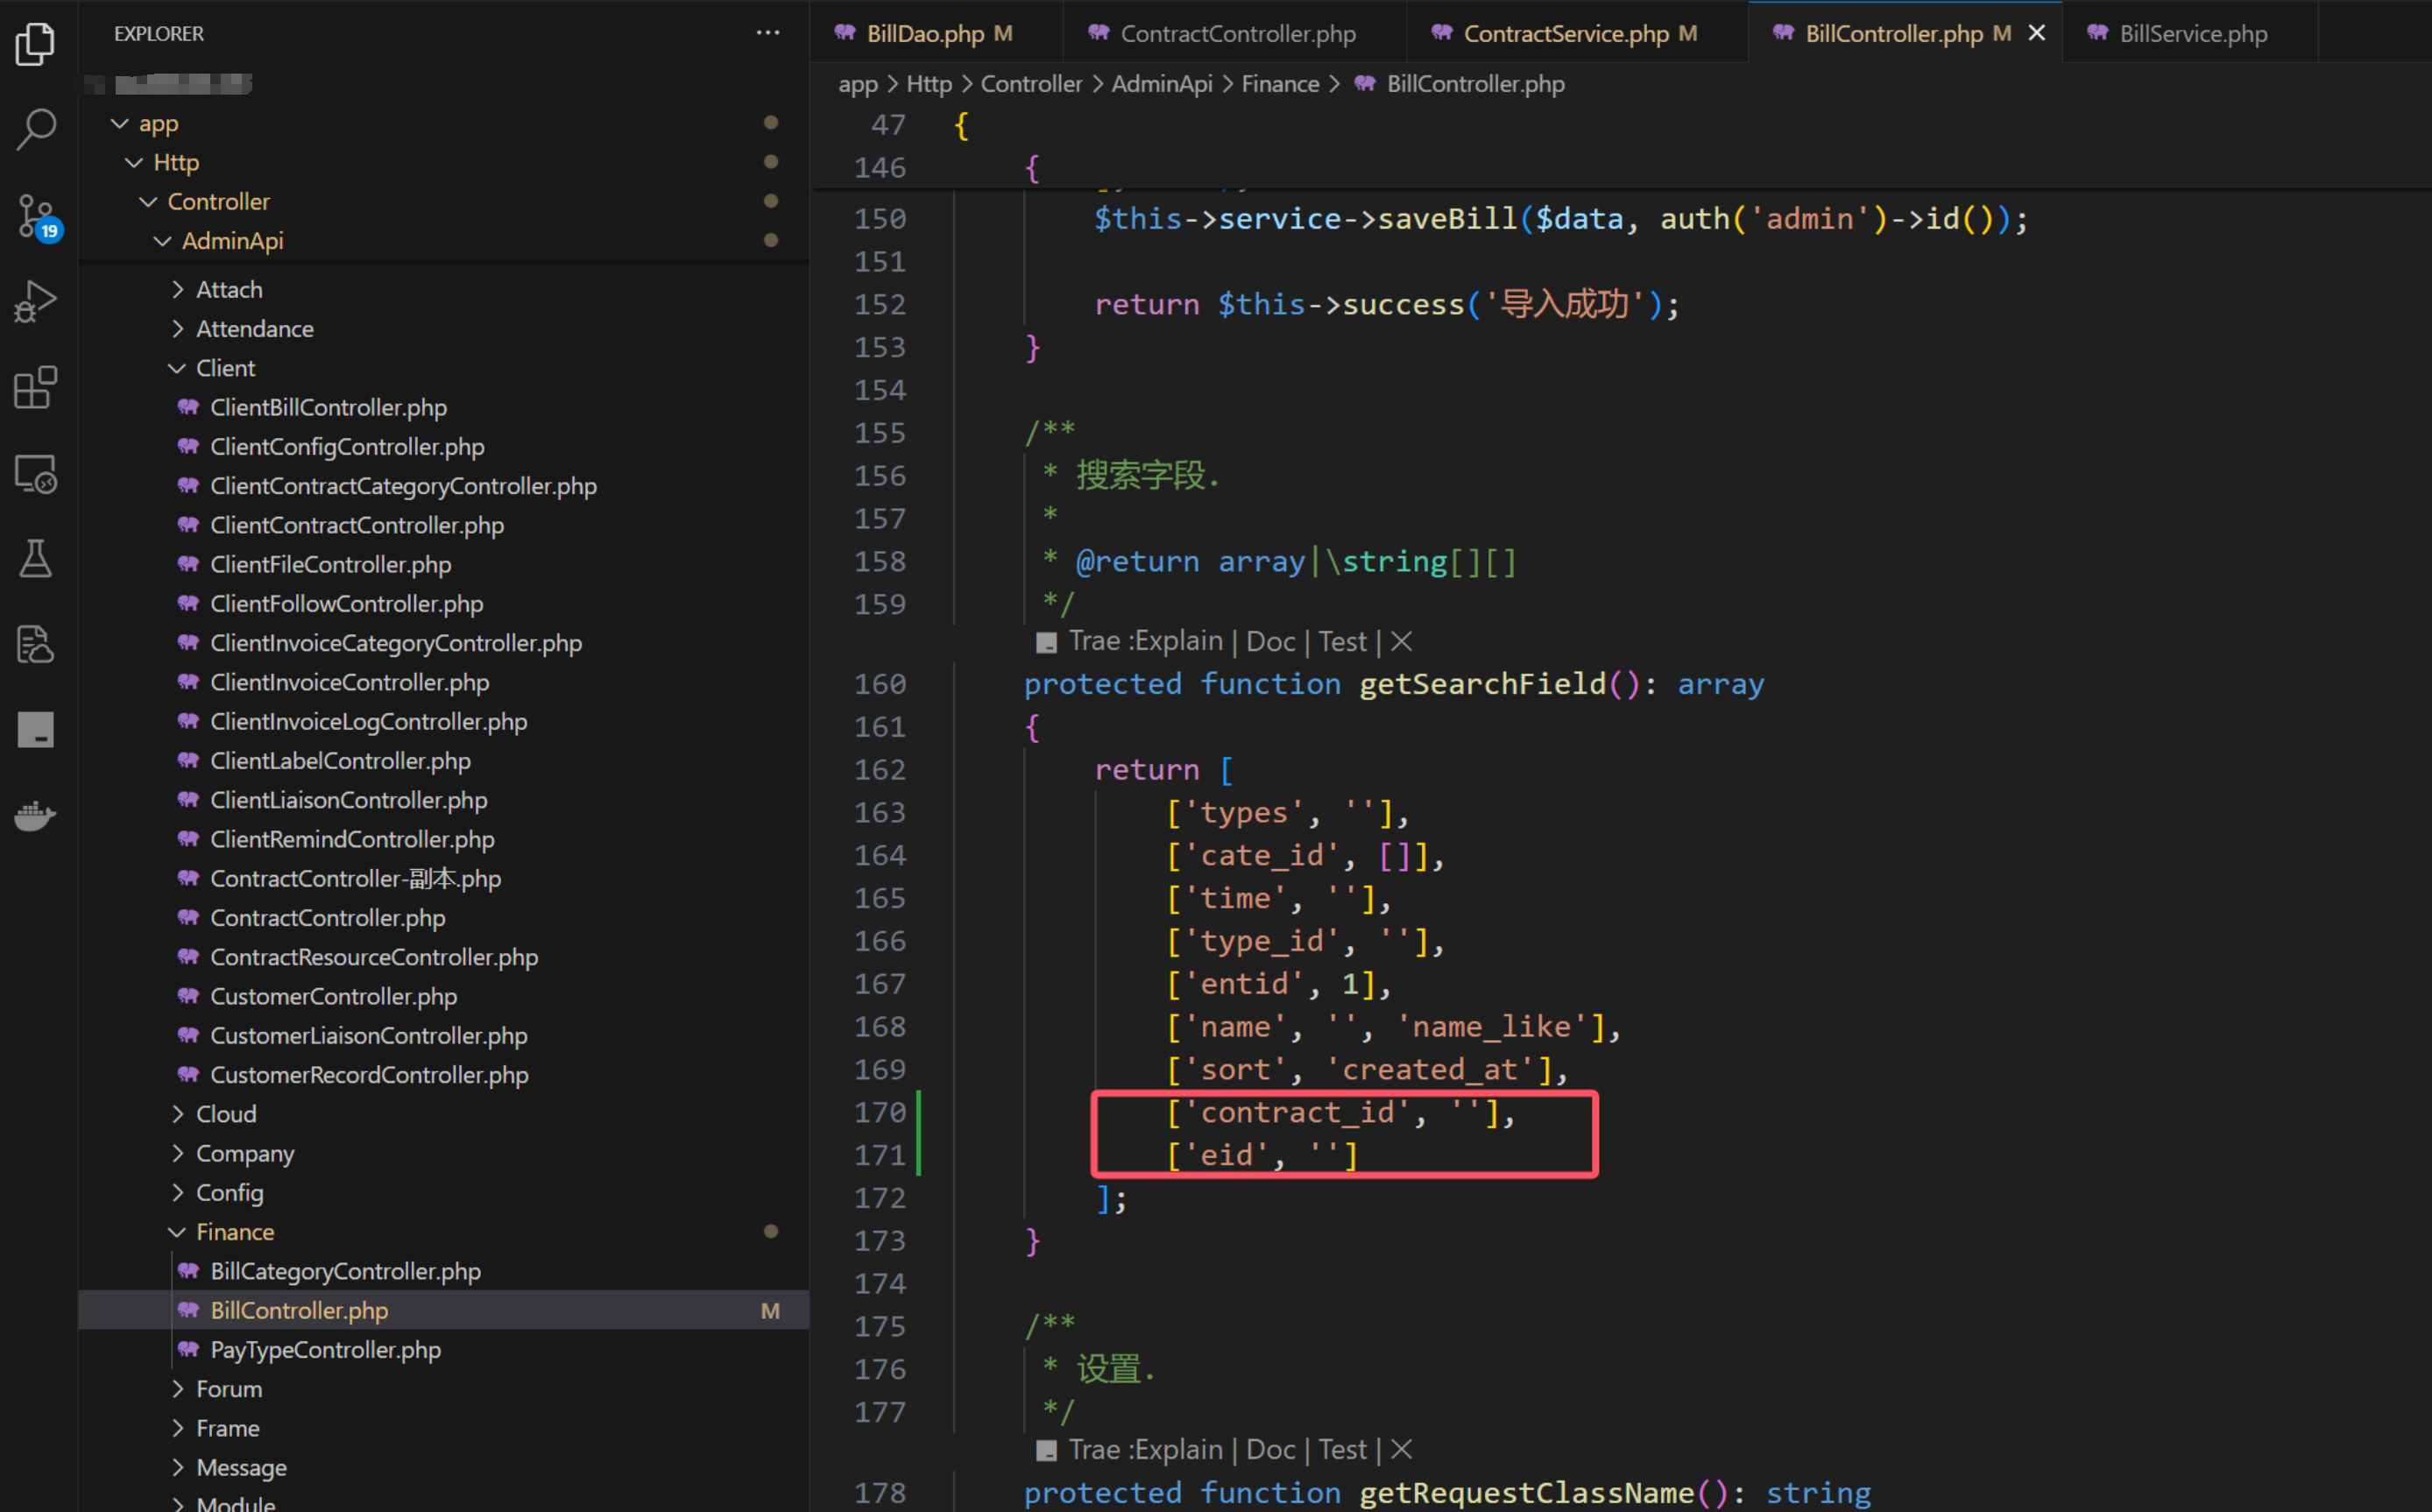Collapse the Finance folder
2432x1512 pixels.
177,1231
